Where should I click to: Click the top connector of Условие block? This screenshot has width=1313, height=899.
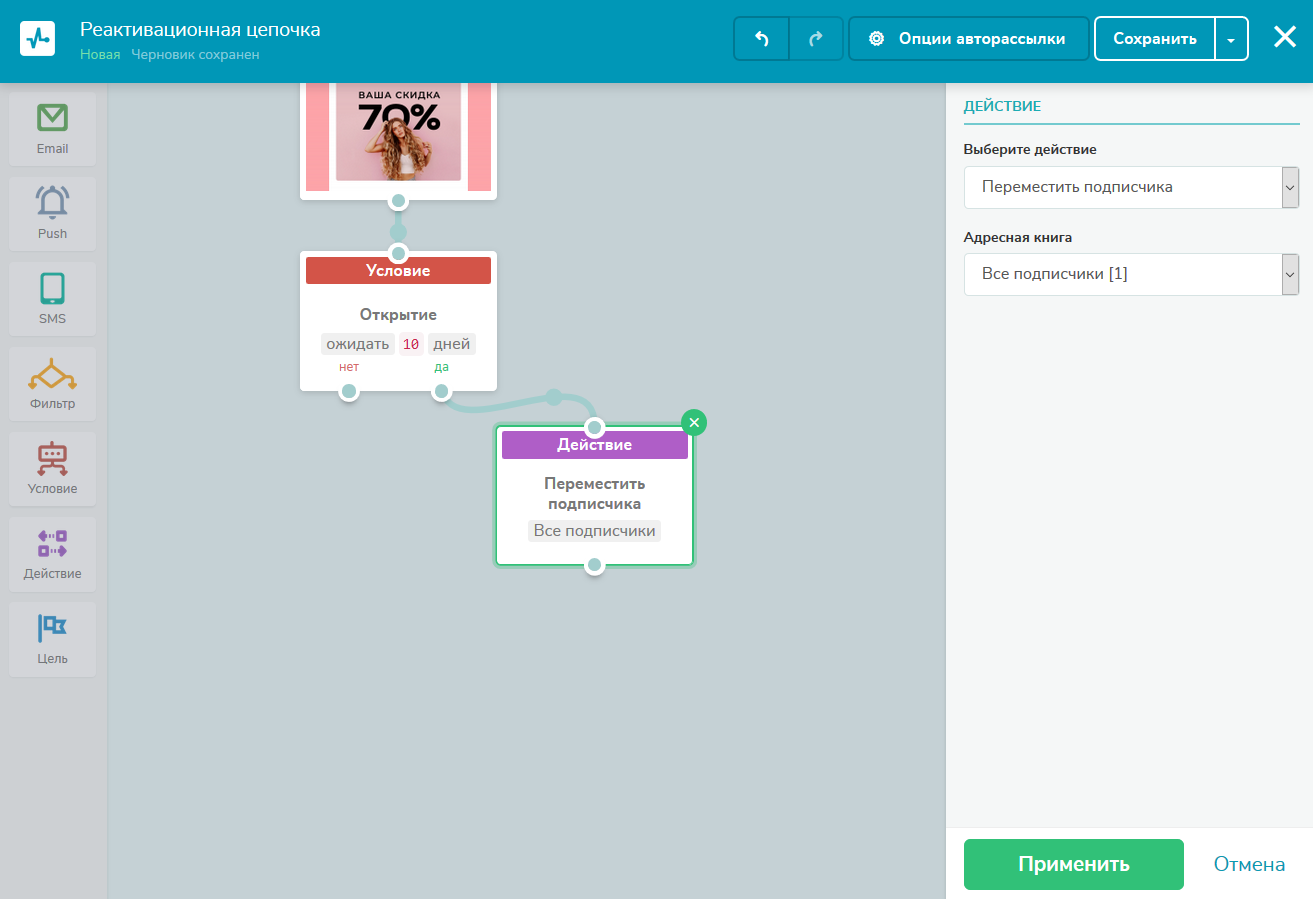point(398,253)
